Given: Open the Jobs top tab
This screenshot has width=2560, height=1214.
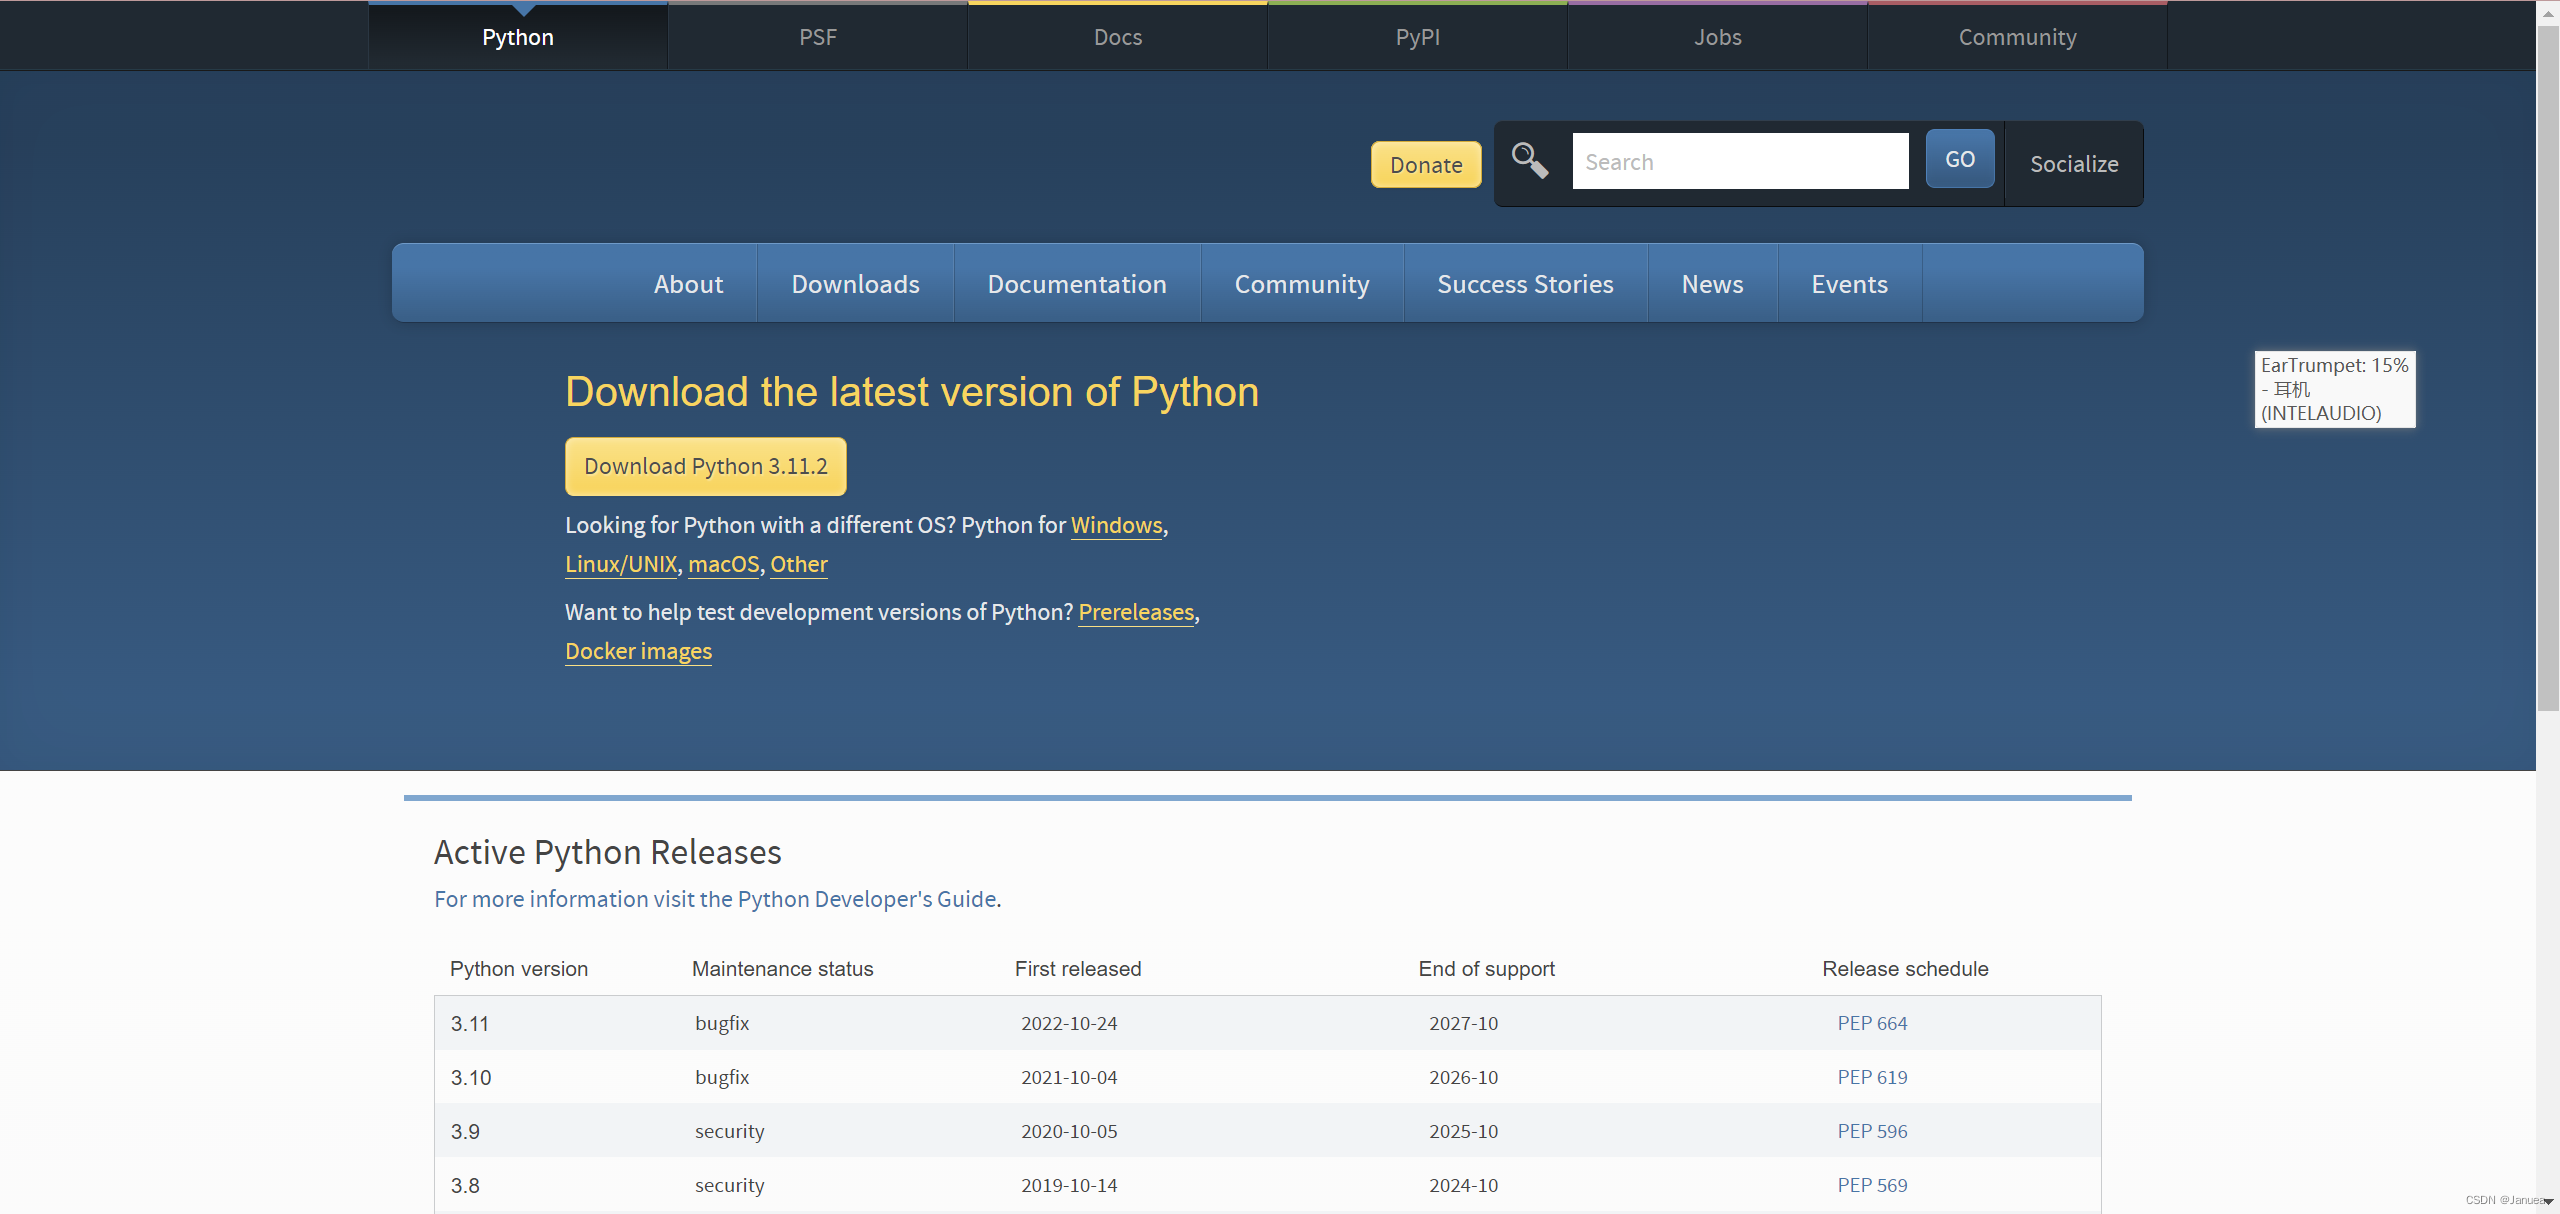Looking at the screenshot, I should pos(1718,37).
